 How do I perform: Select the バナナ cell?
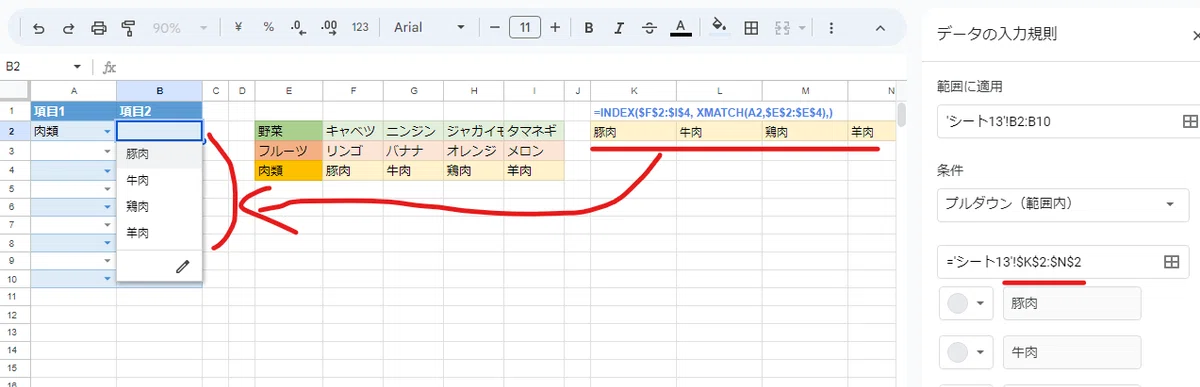412,151
